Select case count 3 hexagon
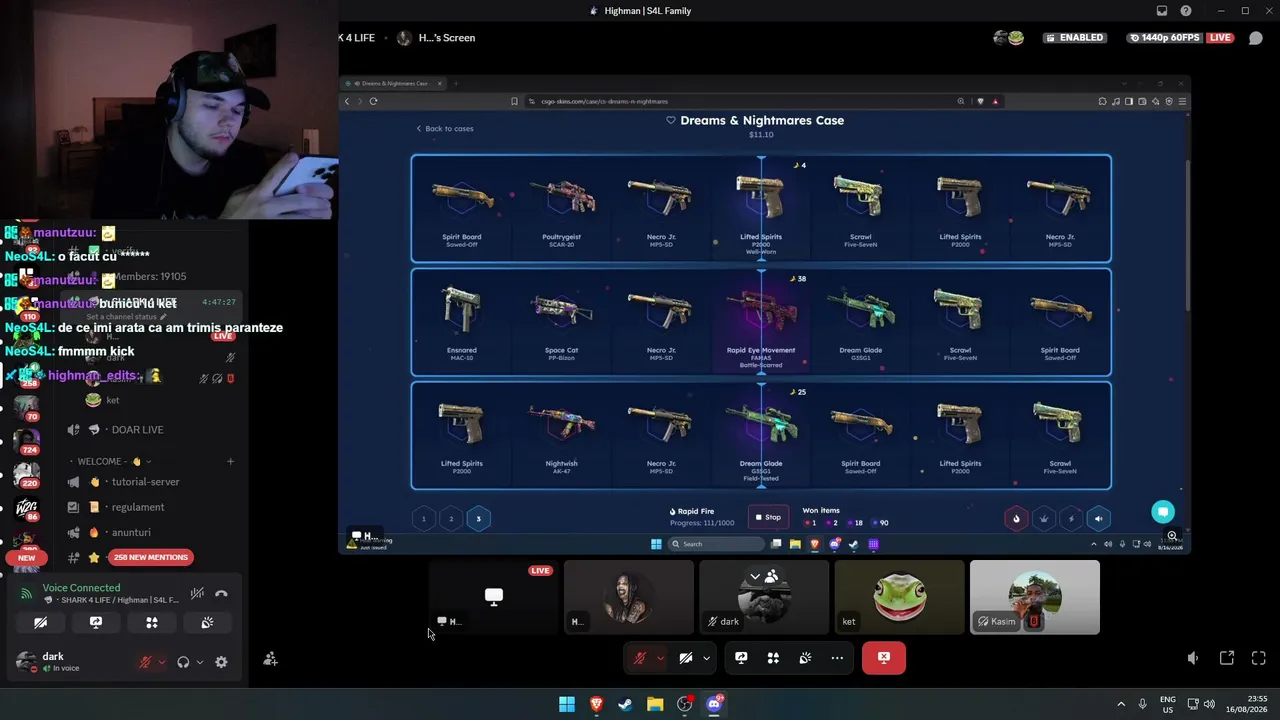Image resolution: width=1280 pixels, height=720 pixels. pos(478,519)
